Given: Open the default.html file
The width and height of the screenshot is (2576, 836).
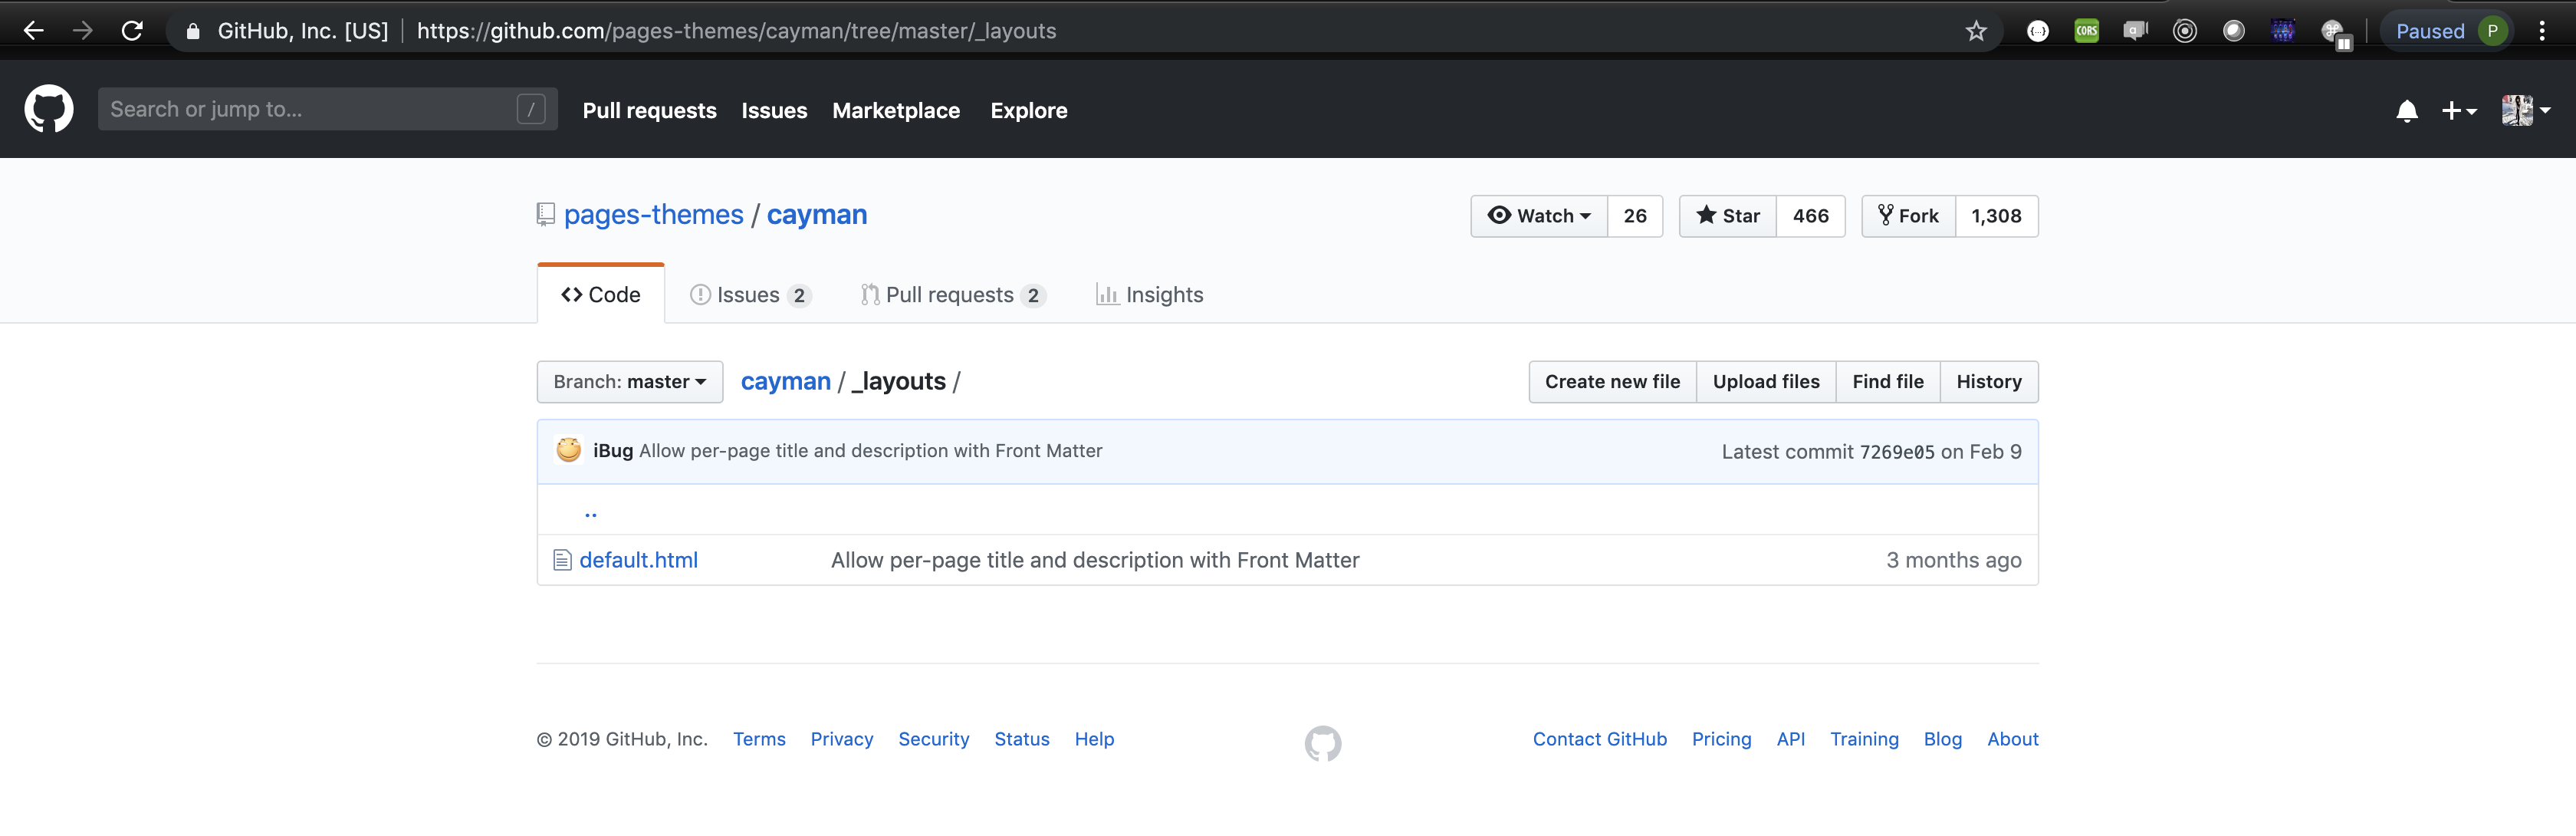Looking at the screenshot, I should [x=639, y=560].
